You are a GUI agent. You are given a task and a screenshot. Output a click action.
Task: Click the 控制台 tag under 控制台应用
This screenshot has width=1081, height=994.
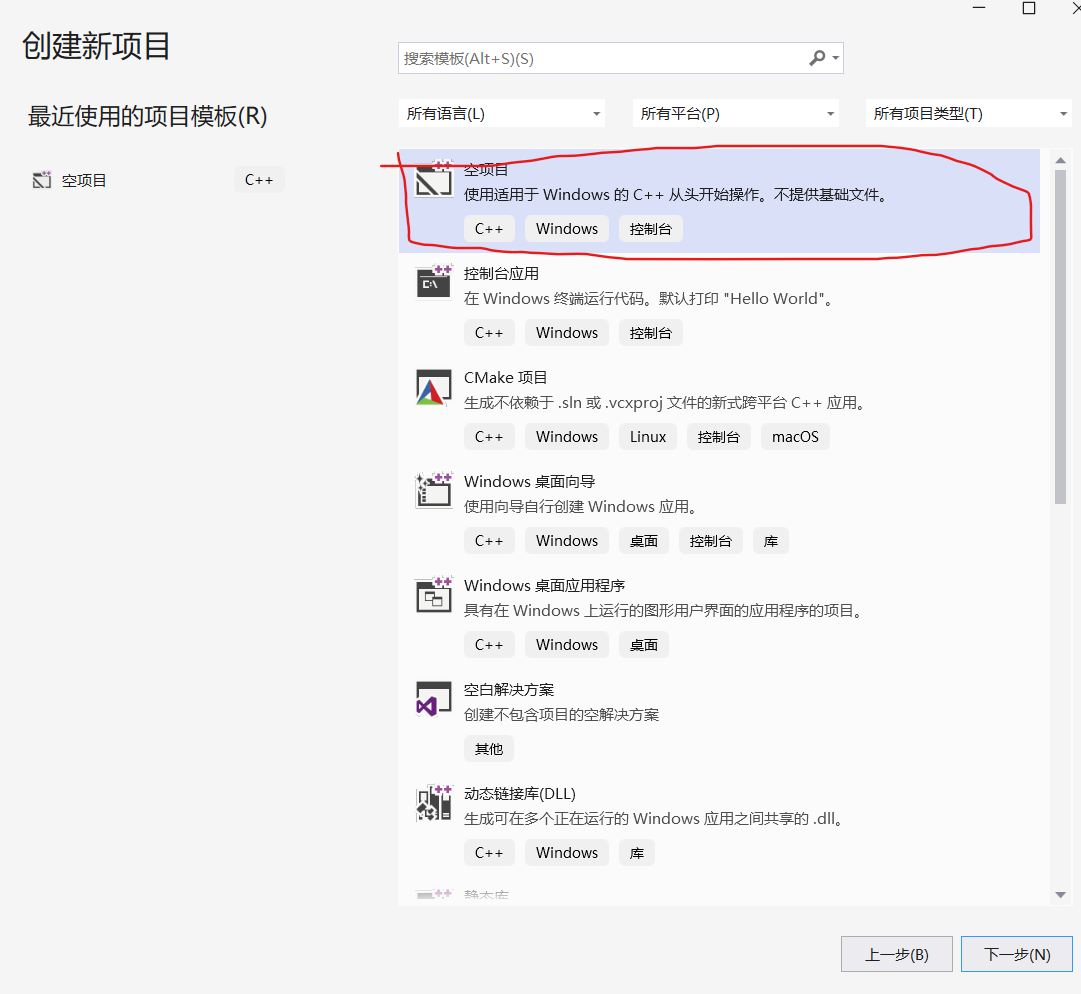[x=651, y=333]
